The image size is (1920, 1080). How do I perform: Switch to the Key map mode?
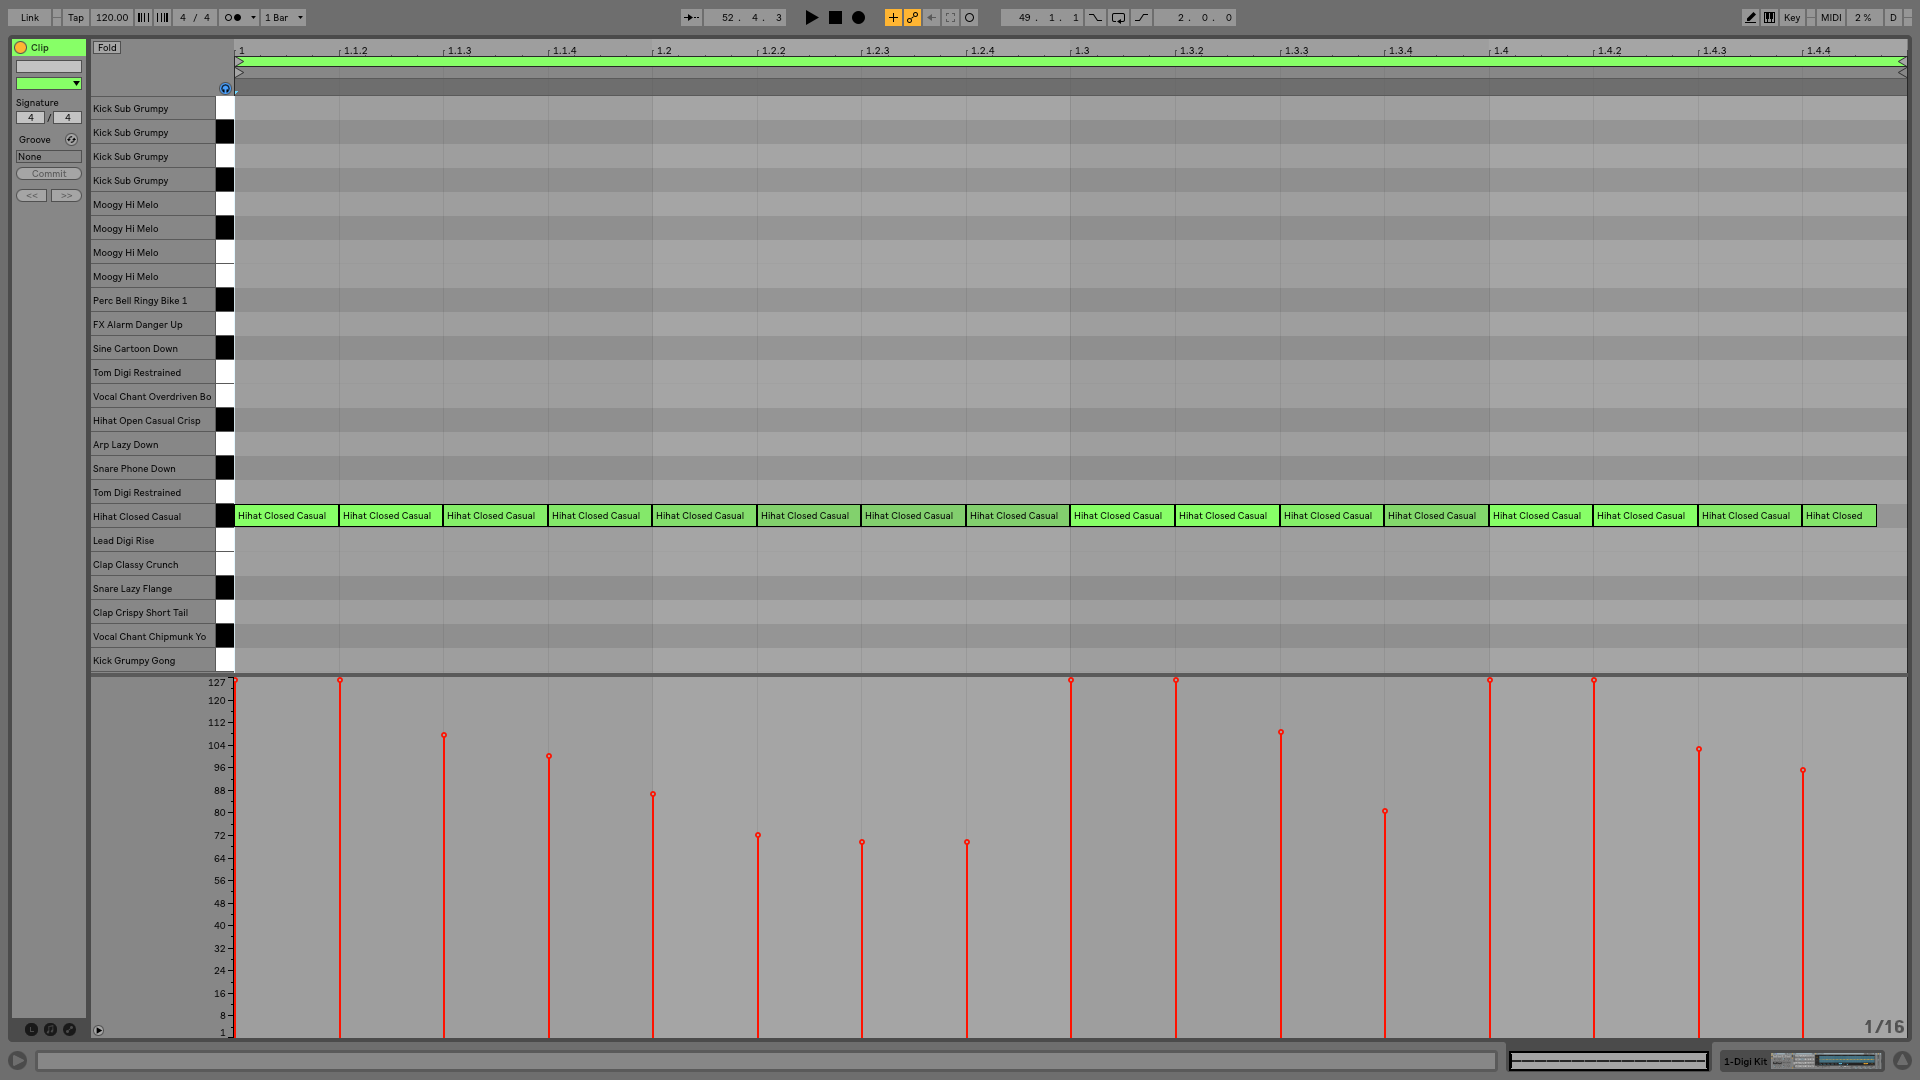click(x=1792, y=17)
